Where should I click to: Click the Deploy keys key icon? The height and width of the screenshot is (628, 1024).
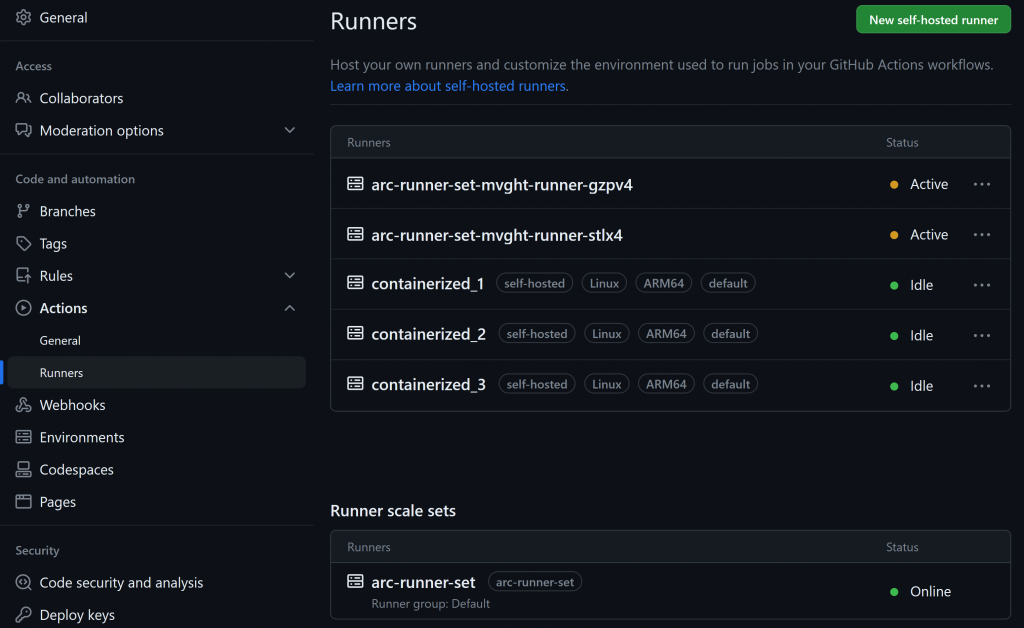pos(24,615)
